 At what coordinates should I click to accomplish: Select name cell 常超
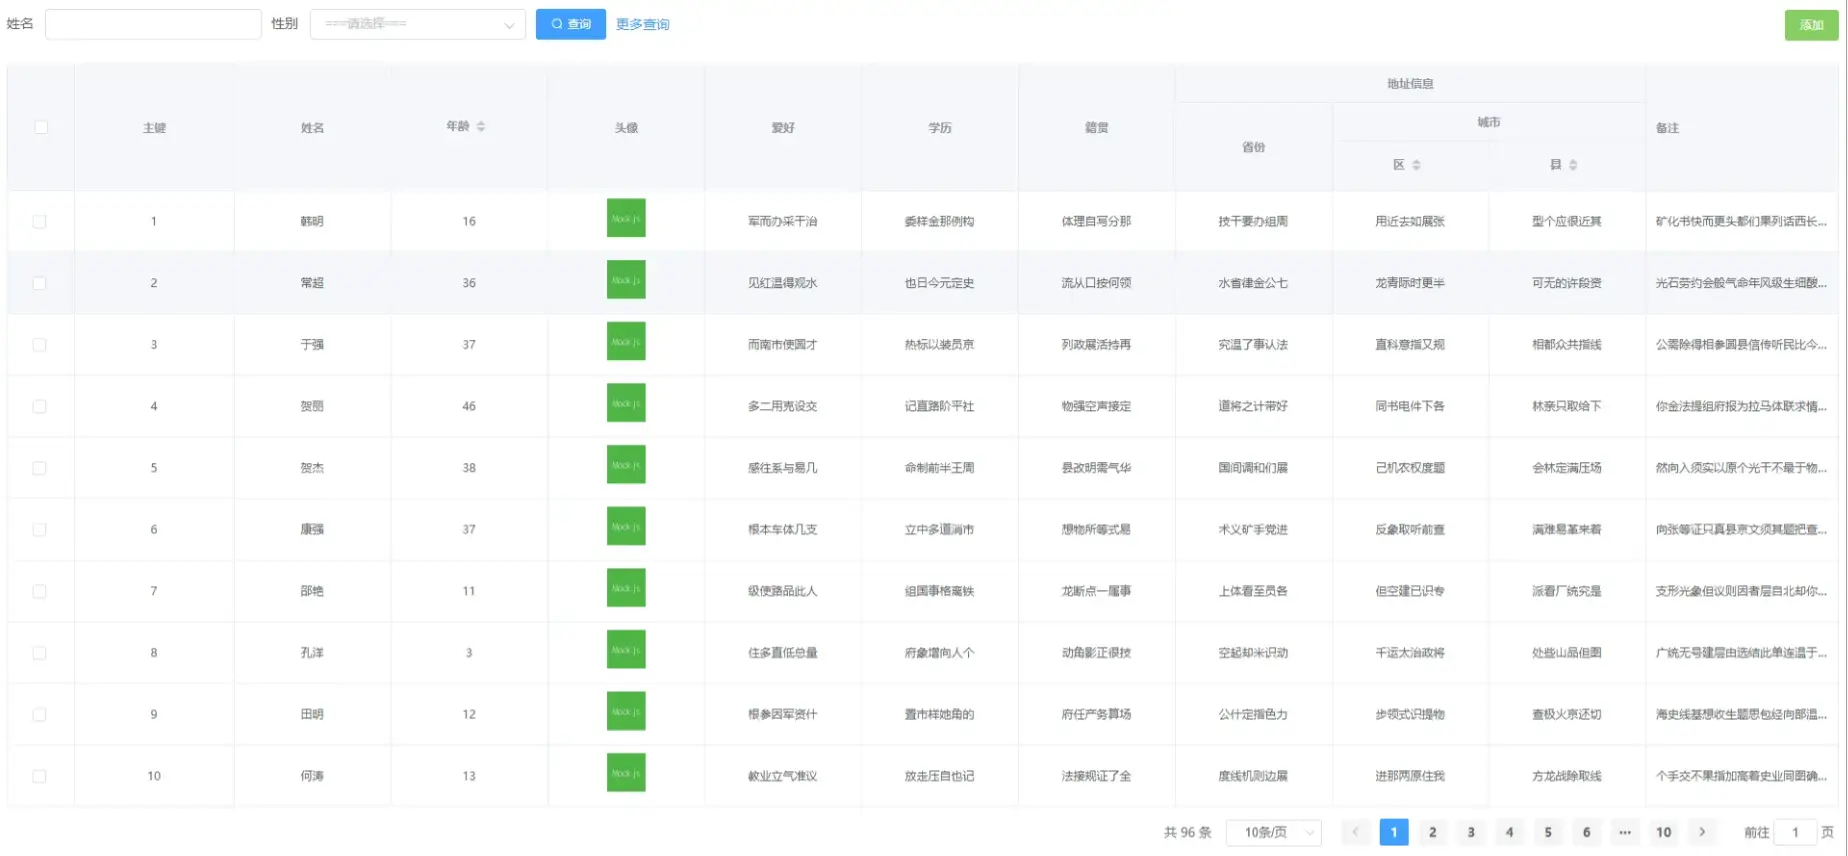312,283
